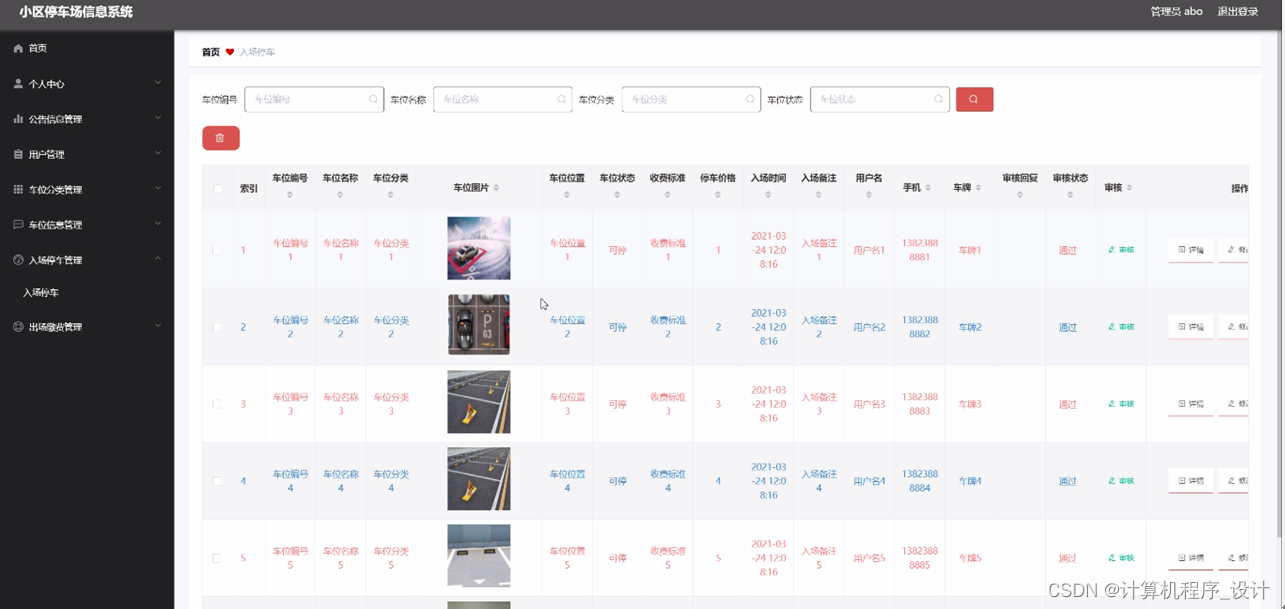
Task: Check the checkbox for row index 5
Action: tap(217, 558)
